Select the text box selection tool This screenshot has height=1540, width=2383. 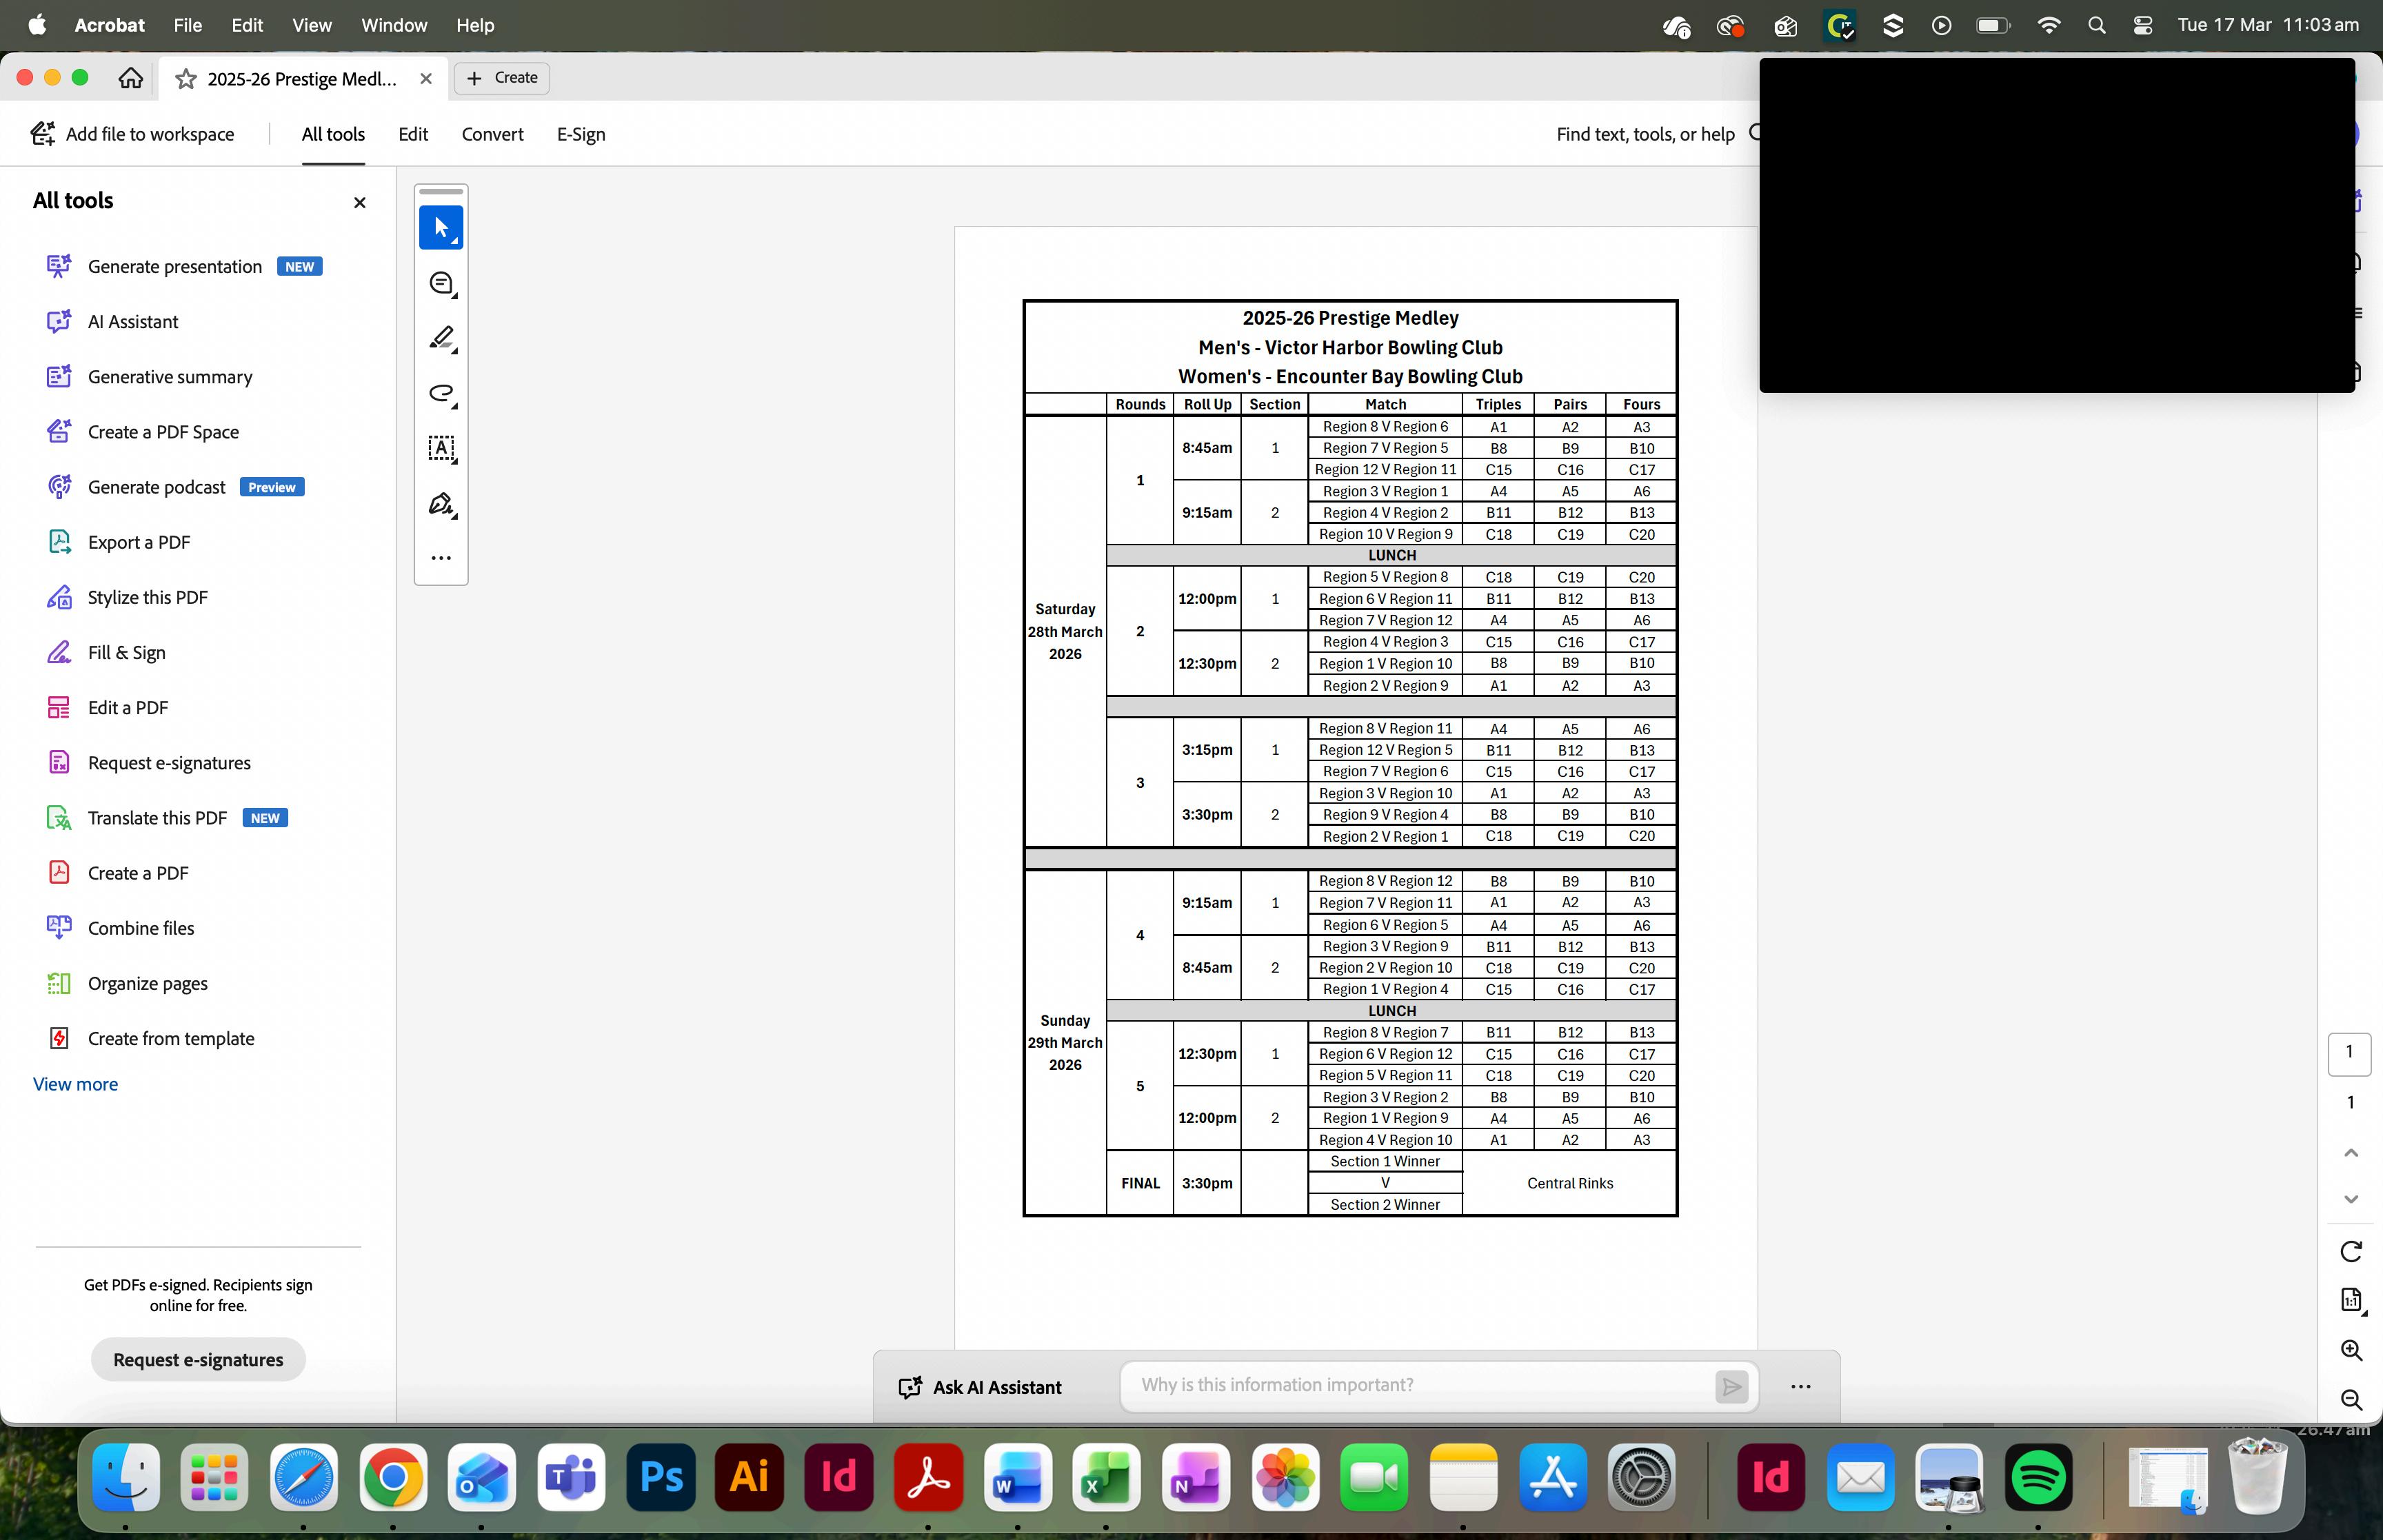441,448
